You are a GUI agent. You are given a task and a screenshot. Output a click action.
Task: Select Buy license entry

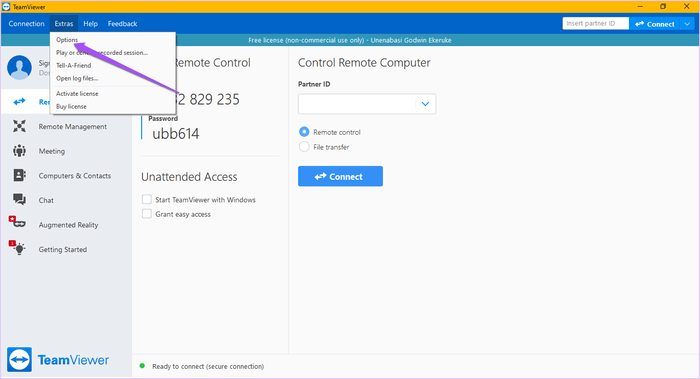coord(71,107)
